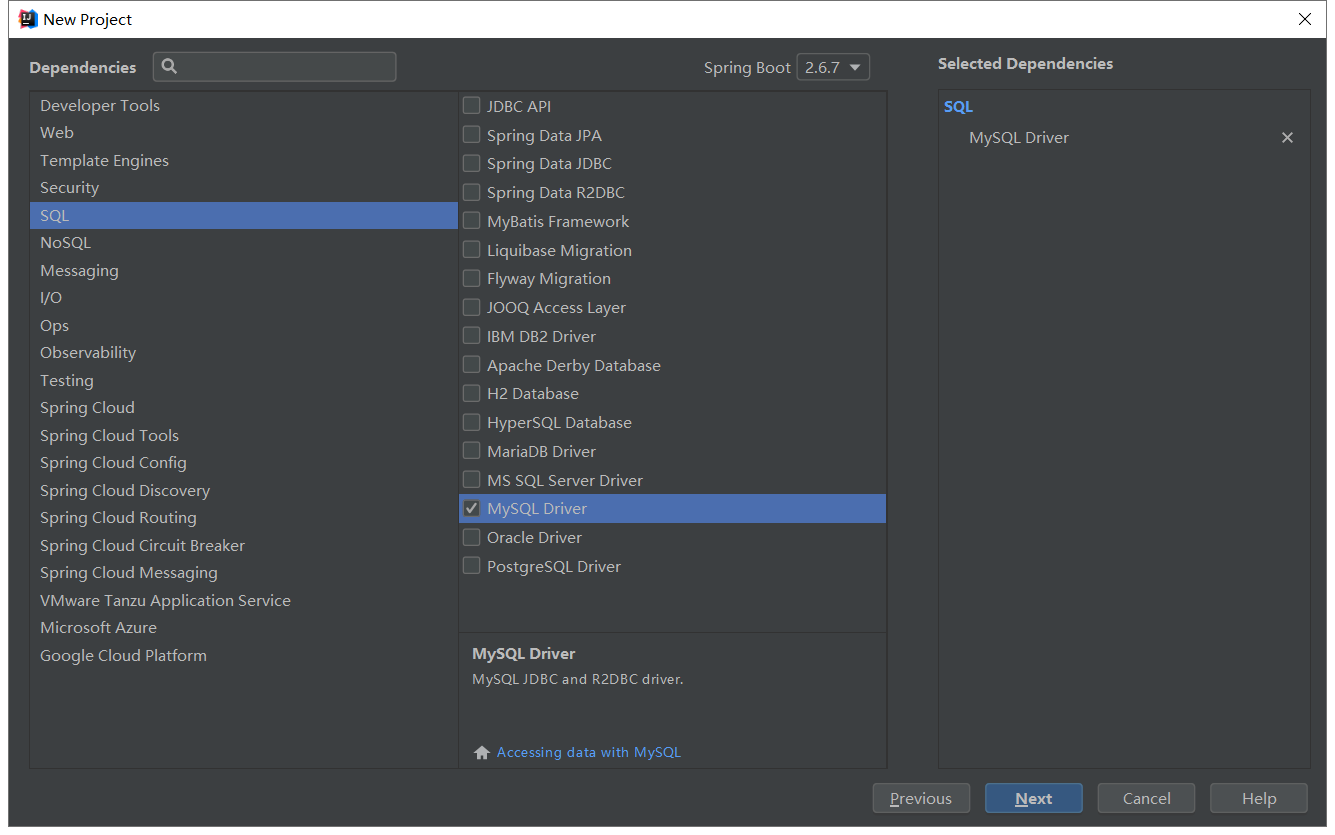Viewport: 1335px width, 835px height.
Task: Select Apache Derby Database checkbox
Action: coord(471,364)
